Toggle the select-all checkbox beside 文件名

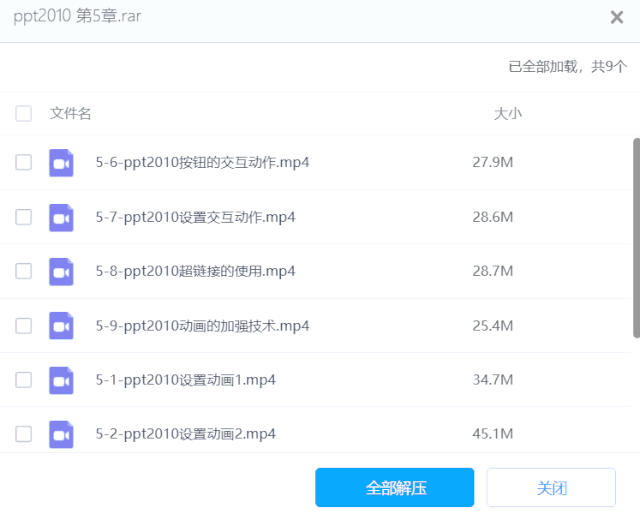(24, 113)
